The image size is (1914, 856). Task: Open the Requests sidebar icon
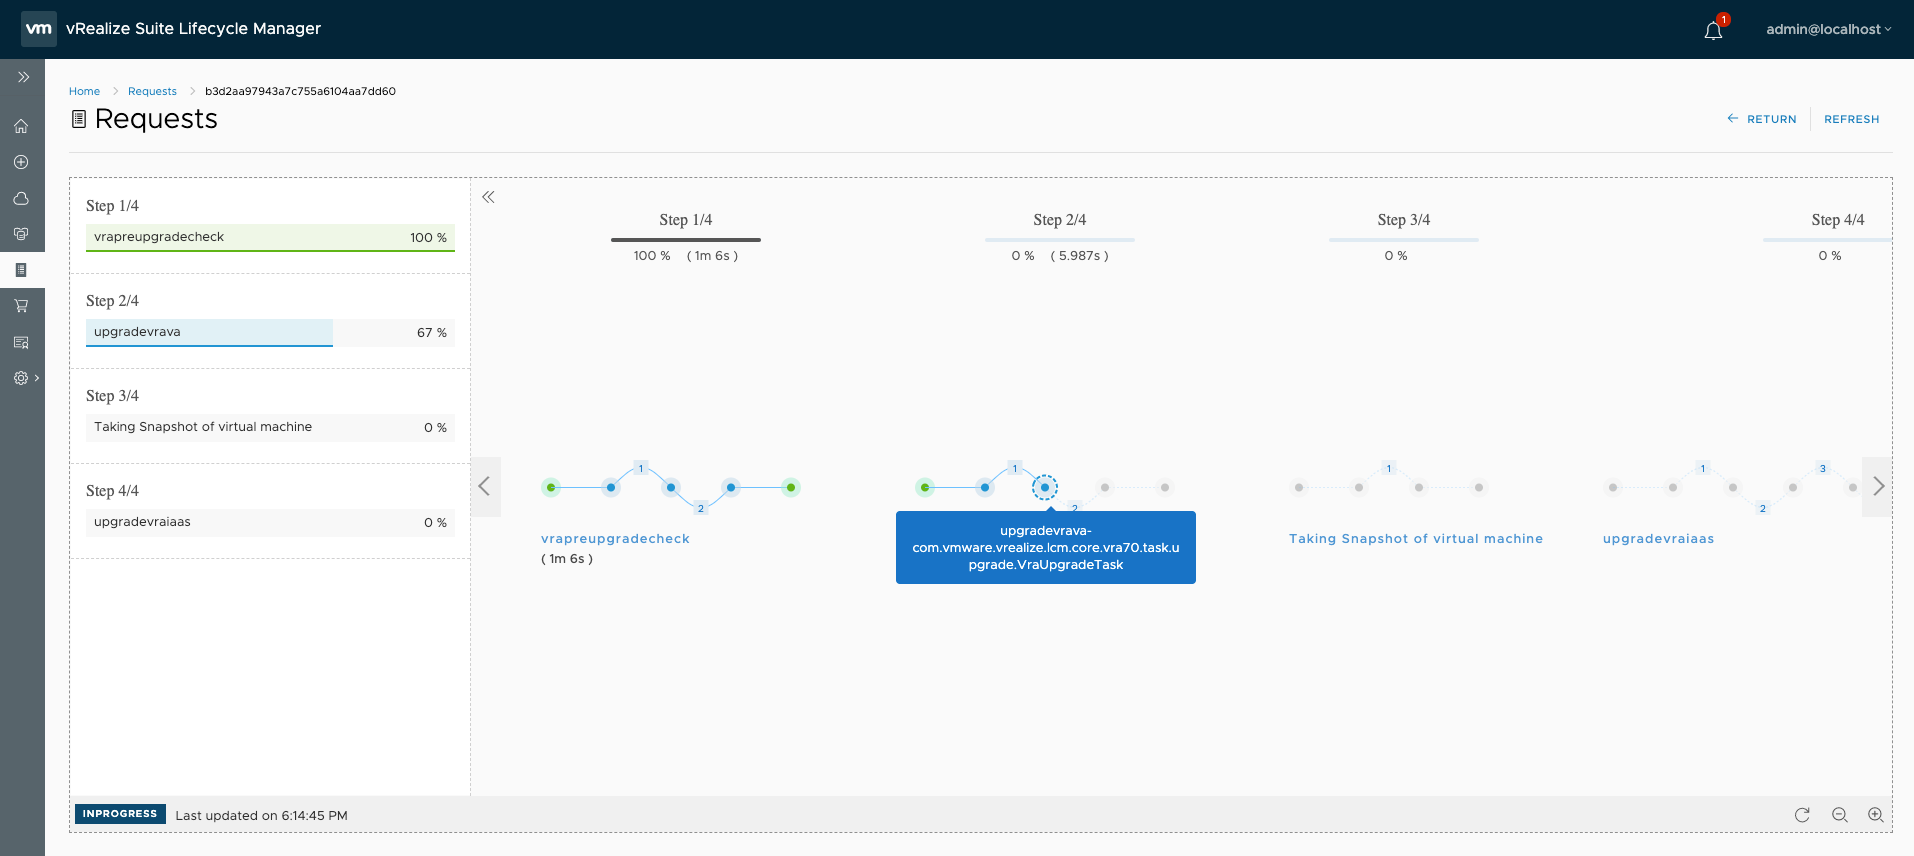(x=21, y=270)
